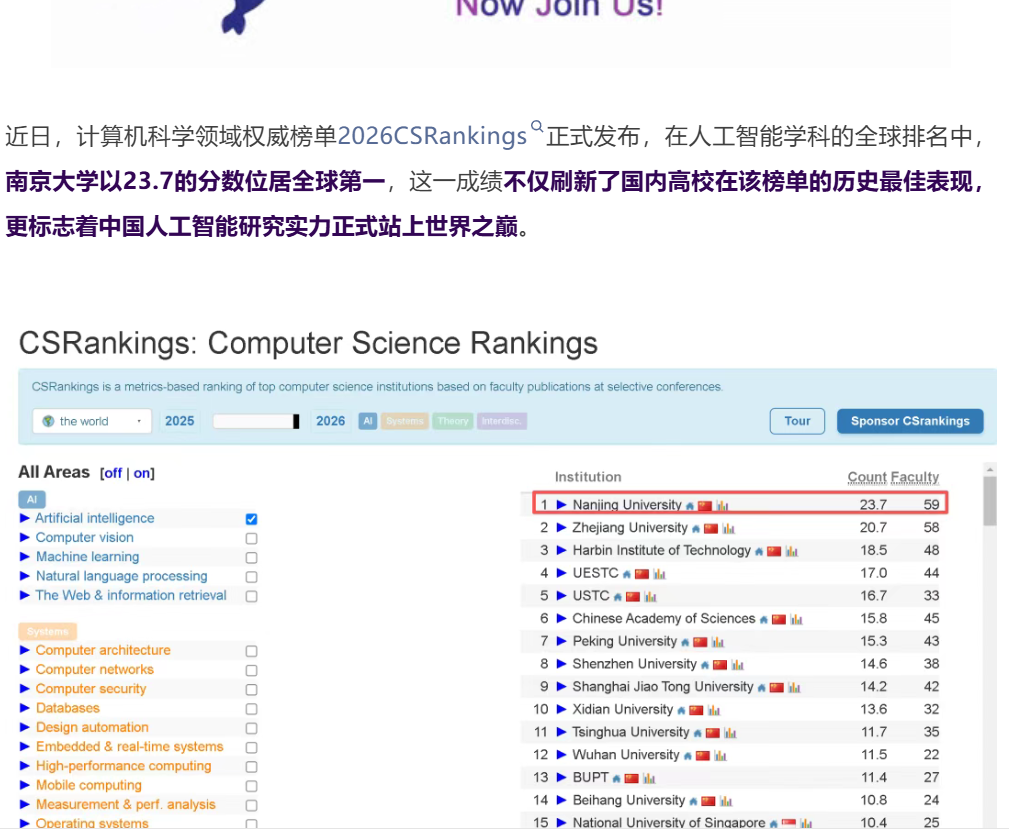The width and height of the screenshot is (1014, 837).
Task: Click the rankings list scrollbar thumb
Action: (989, 501)
